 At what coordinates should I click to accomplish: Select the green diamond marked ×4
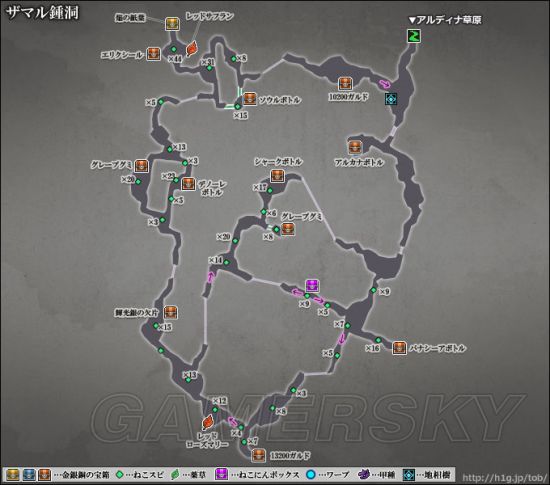pyautogui.click(x=241, y=427)
